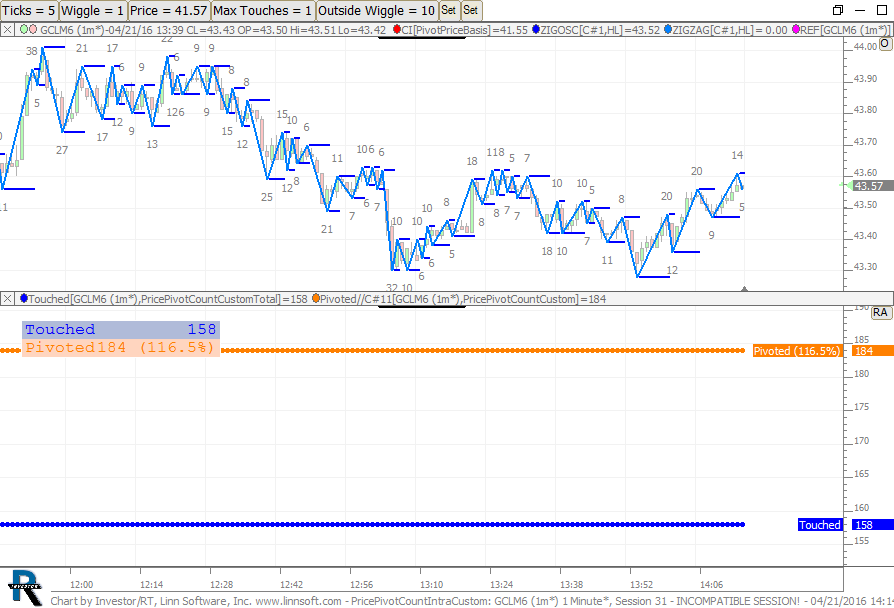The width and height of the screenshot is (894, 608).
Task: Click the pivot count label '25'
Action: tap(267, 197)
